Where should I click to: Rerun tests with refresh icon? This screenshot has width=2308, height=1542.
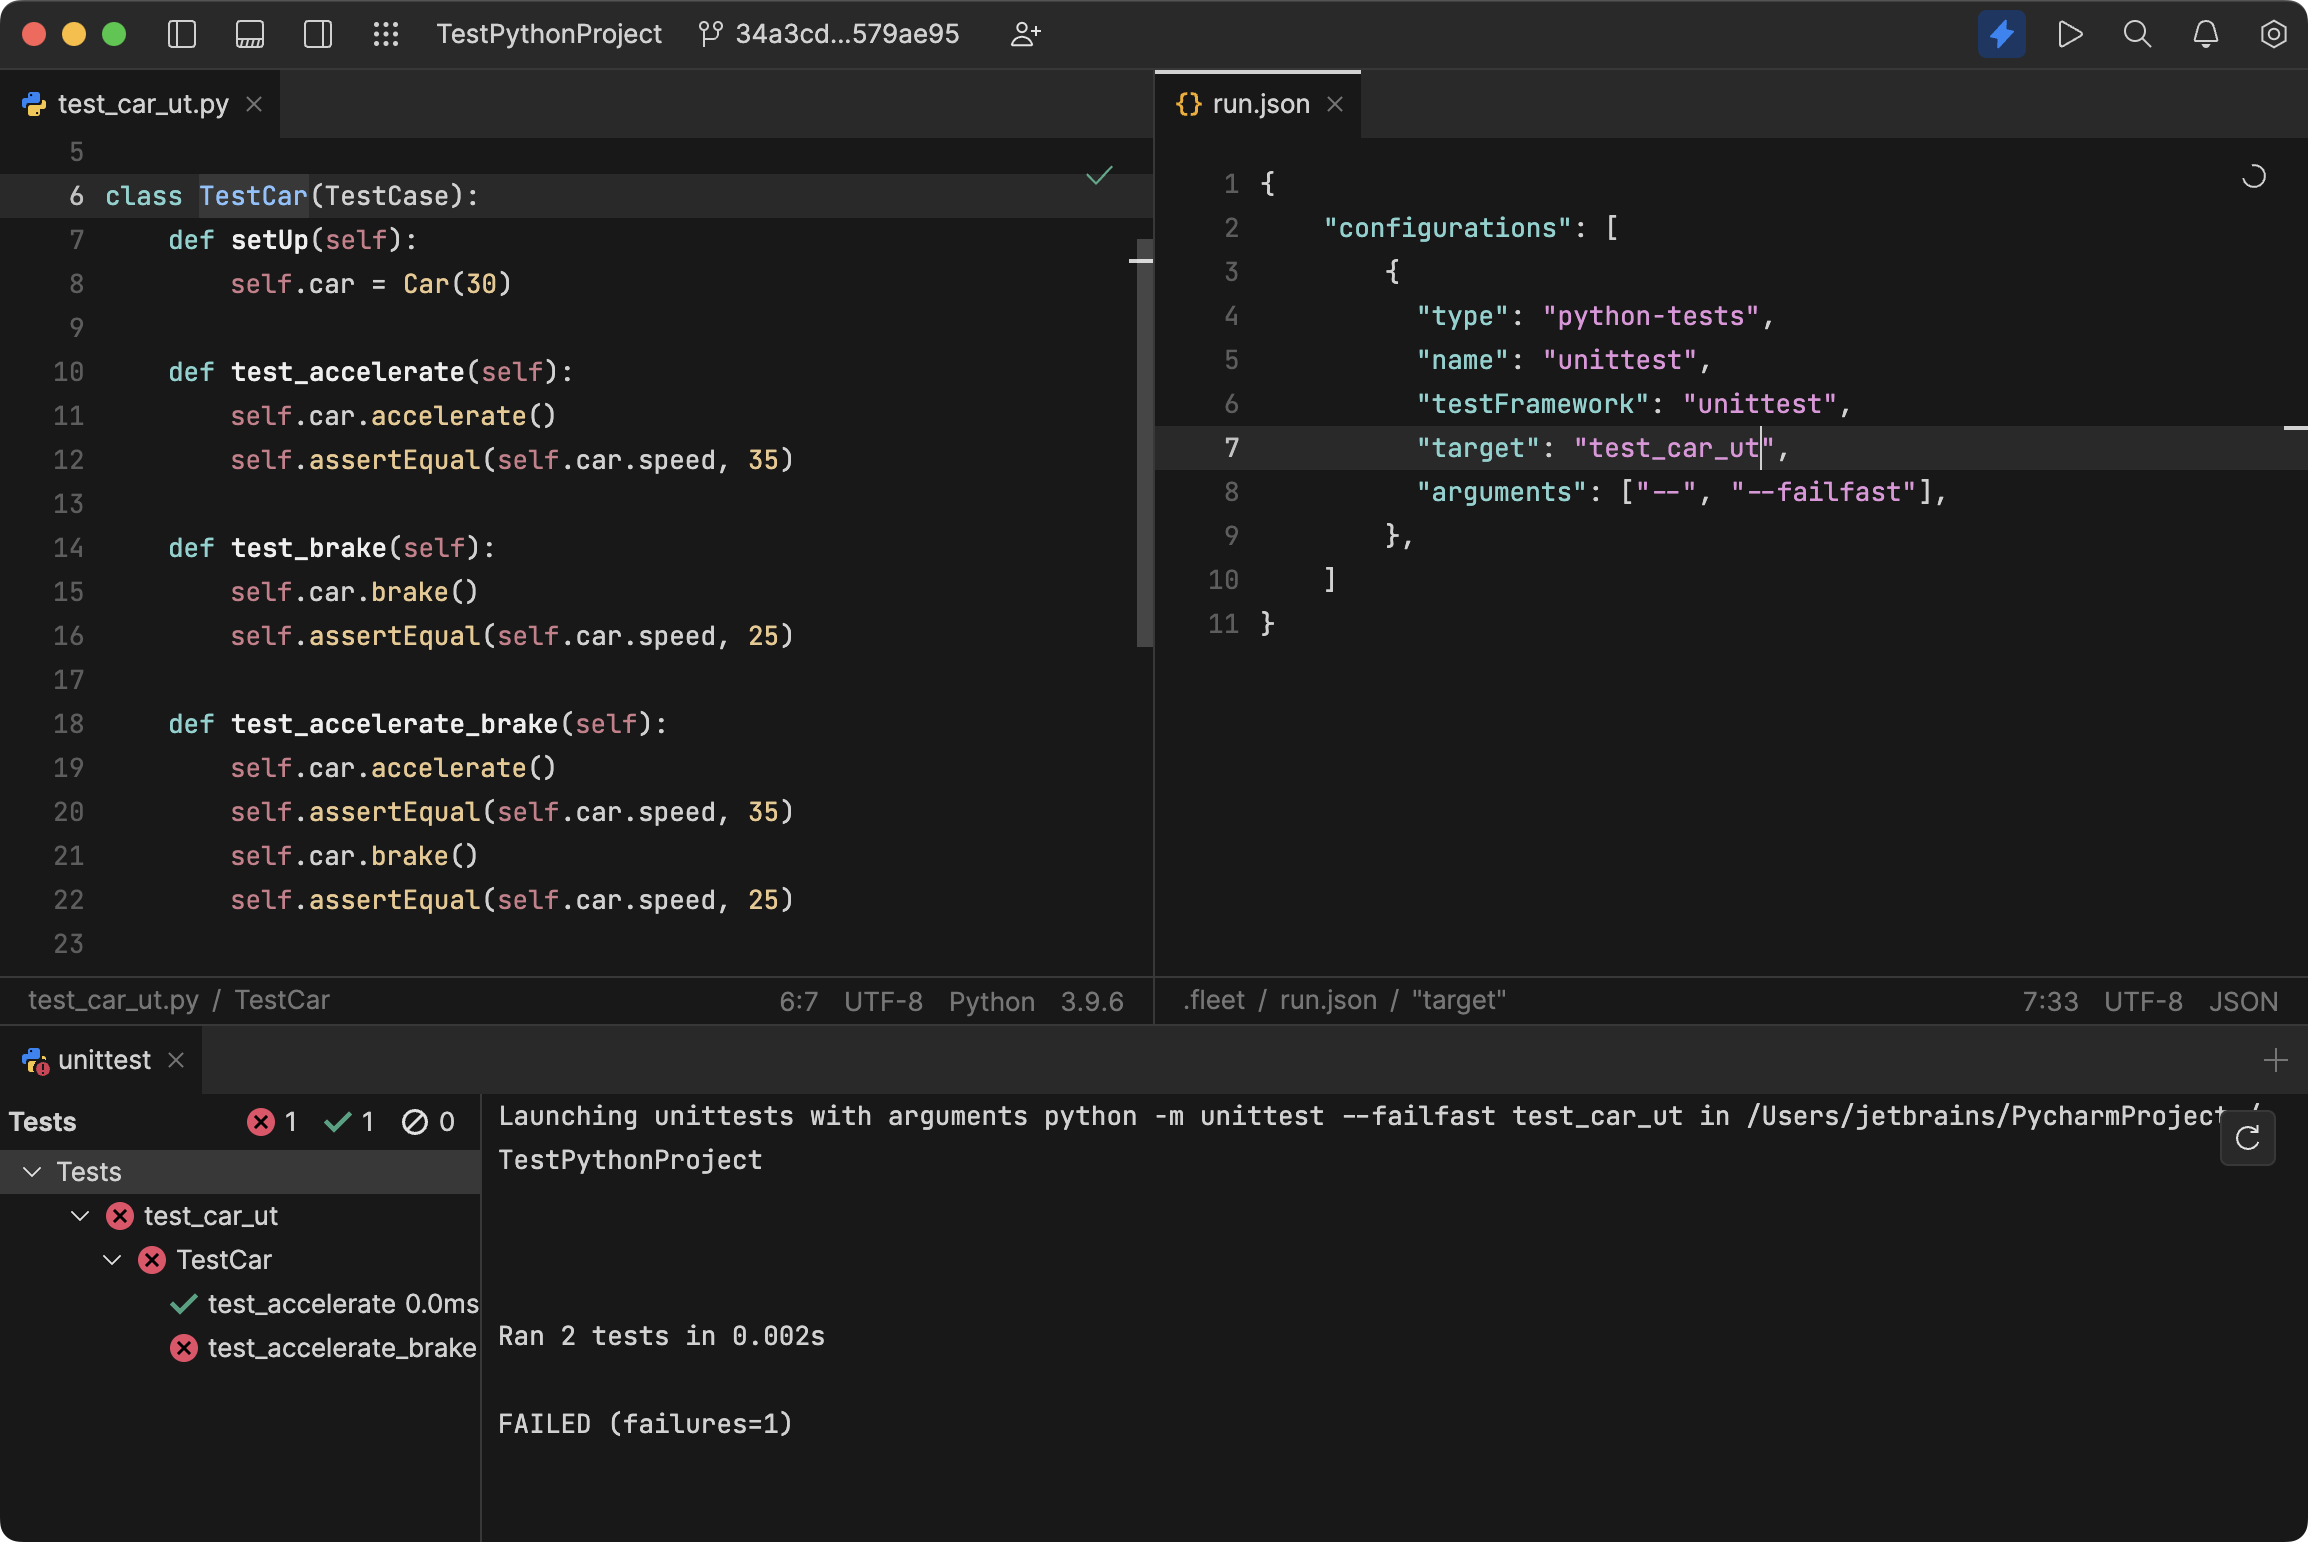coord(2247,1138)
